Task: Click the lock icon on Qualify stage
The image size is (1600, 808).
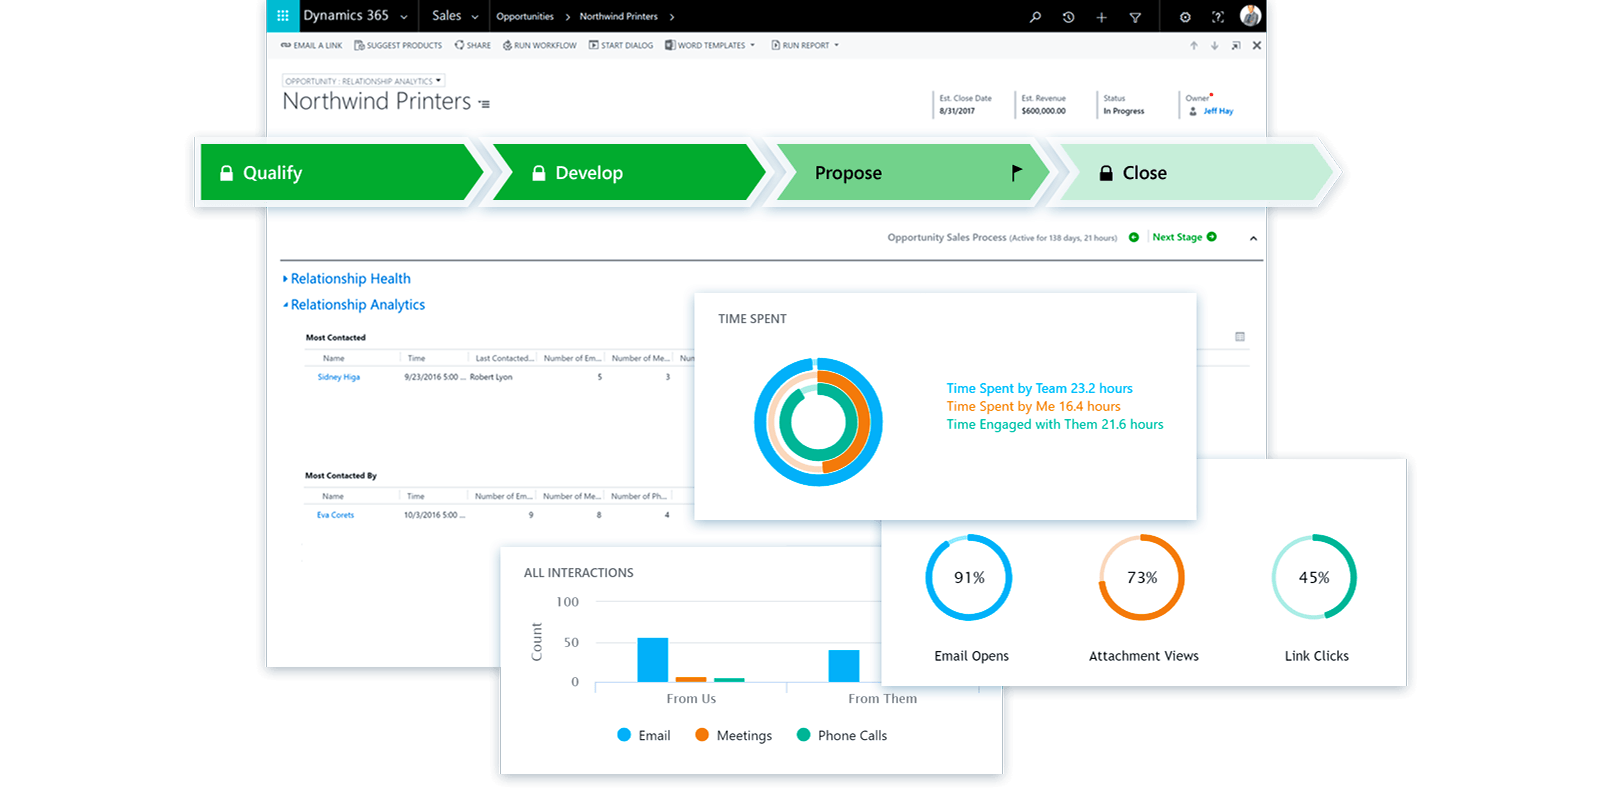Action: click(x=227, y=173)
